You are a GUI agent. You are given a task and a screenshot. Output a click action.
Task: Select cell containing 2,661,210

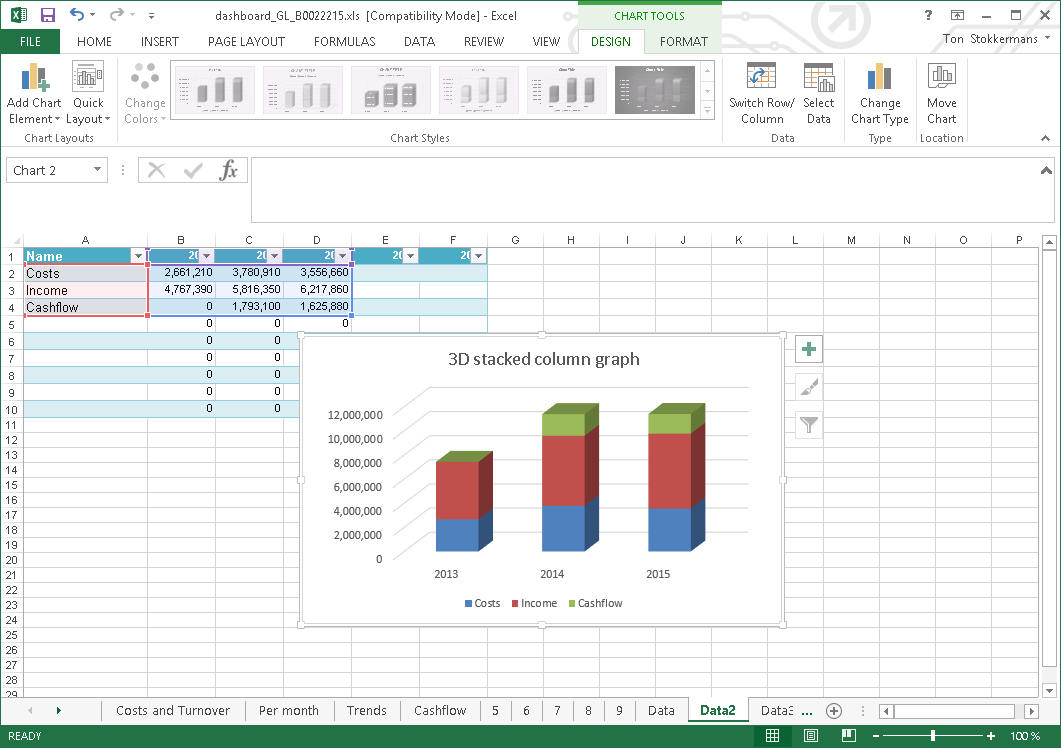[x=181, y=272]
